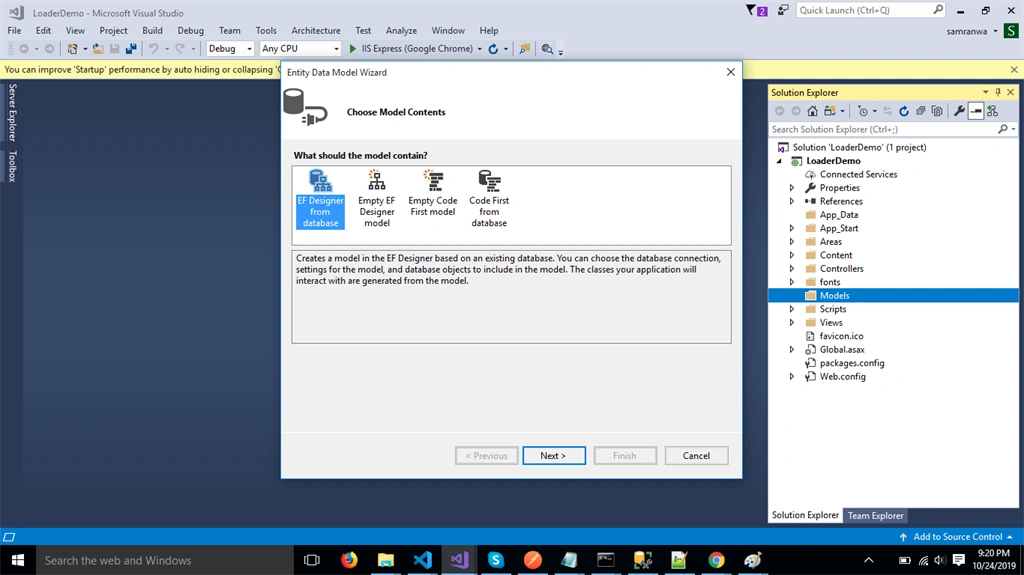Click the Collapse All icon in Solution Explorer

pos(921,111)
